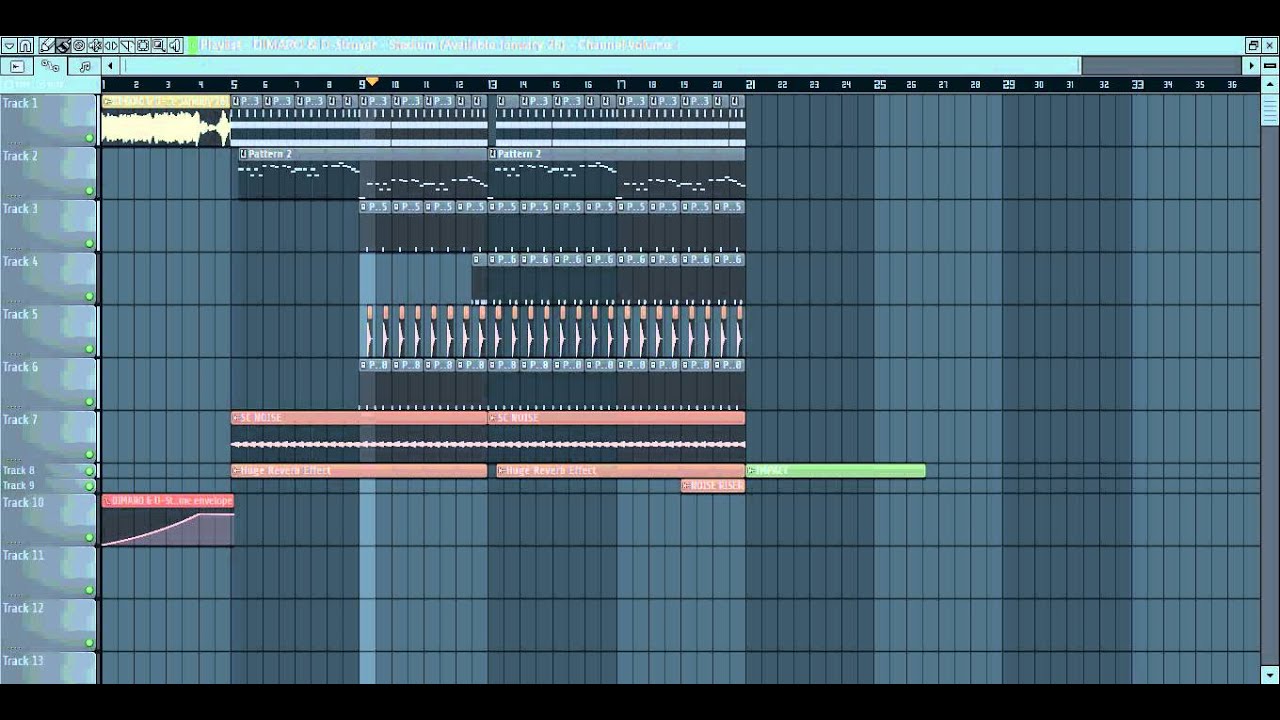Open the NOISE RISER clip's menu icon
This screenshot has height=720, width=1280.
[x=686, y=486]
